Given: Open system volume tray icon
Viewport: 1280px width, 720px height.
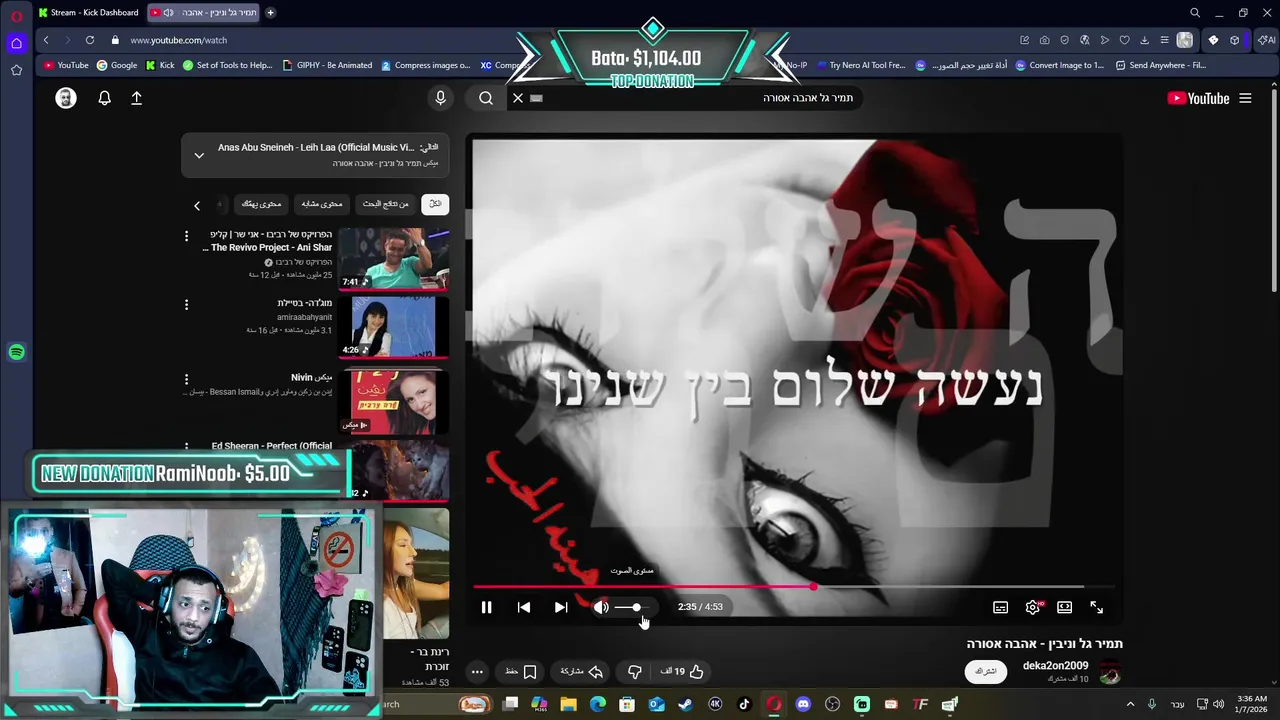Looking at the screenshot, I should pos(1218,704).
